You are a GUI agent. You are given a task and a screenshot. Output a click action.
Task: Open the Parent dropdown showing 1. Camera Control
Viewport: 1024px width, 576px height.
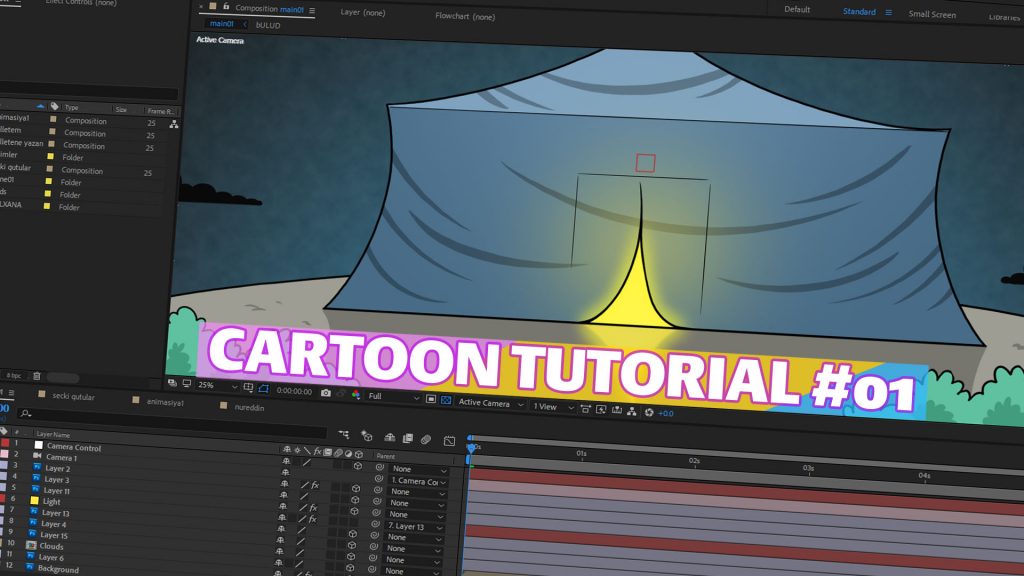coord(418,481)
